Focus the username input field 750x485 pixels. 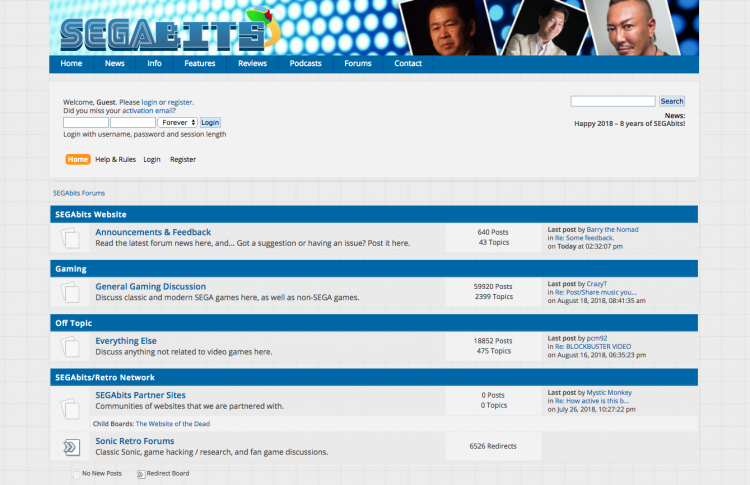94,122
